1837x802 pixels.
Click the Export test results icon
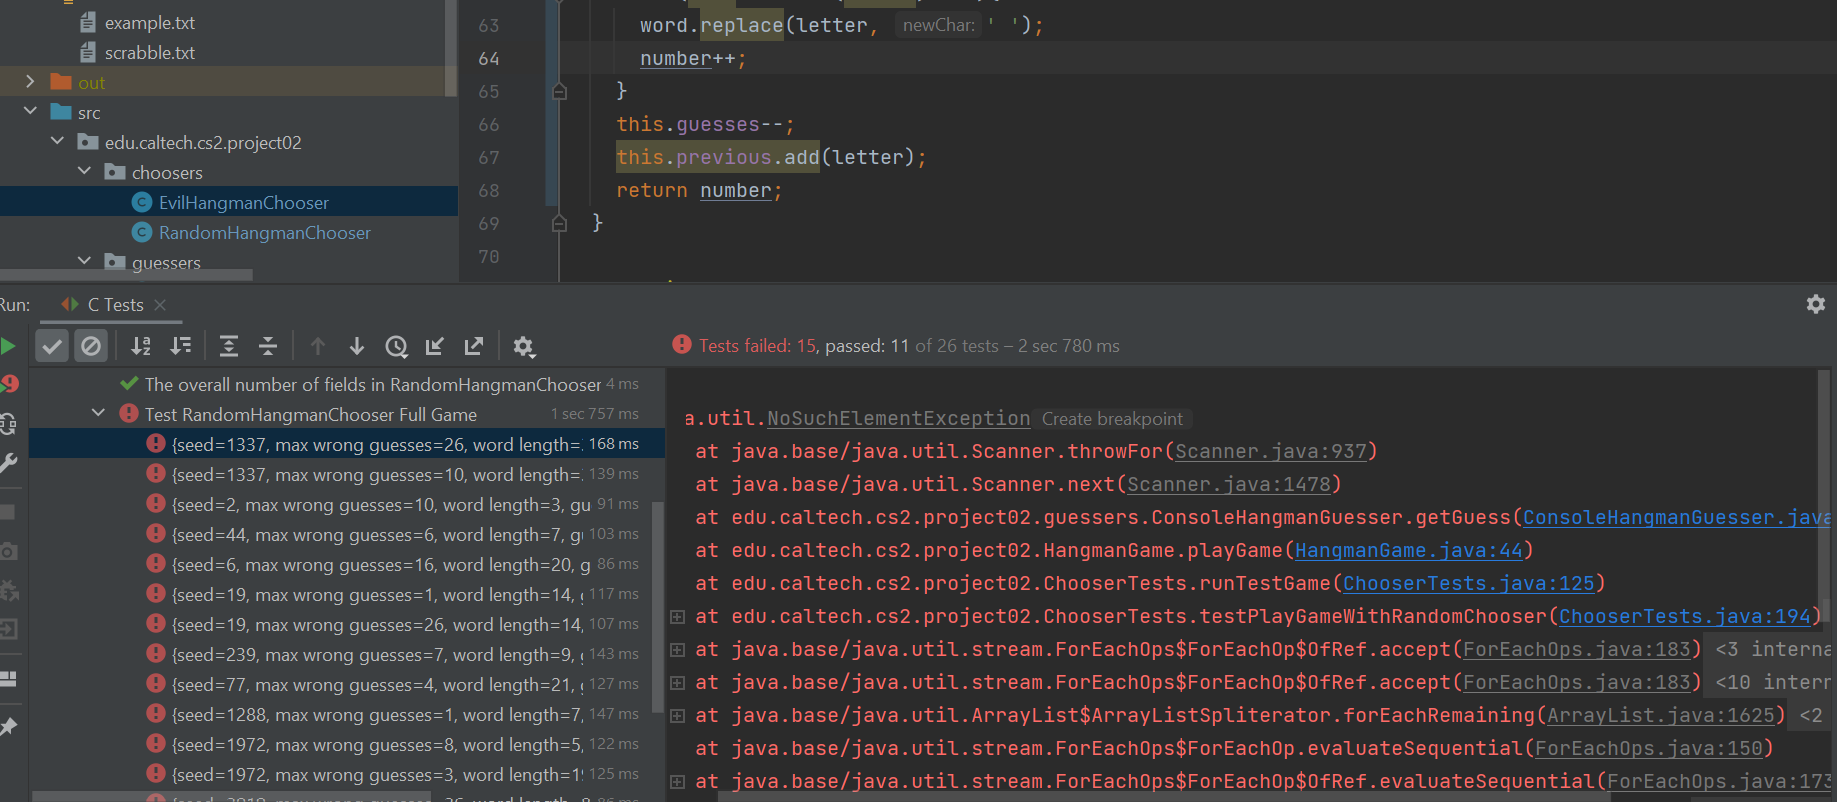click(x=474, y=346)
